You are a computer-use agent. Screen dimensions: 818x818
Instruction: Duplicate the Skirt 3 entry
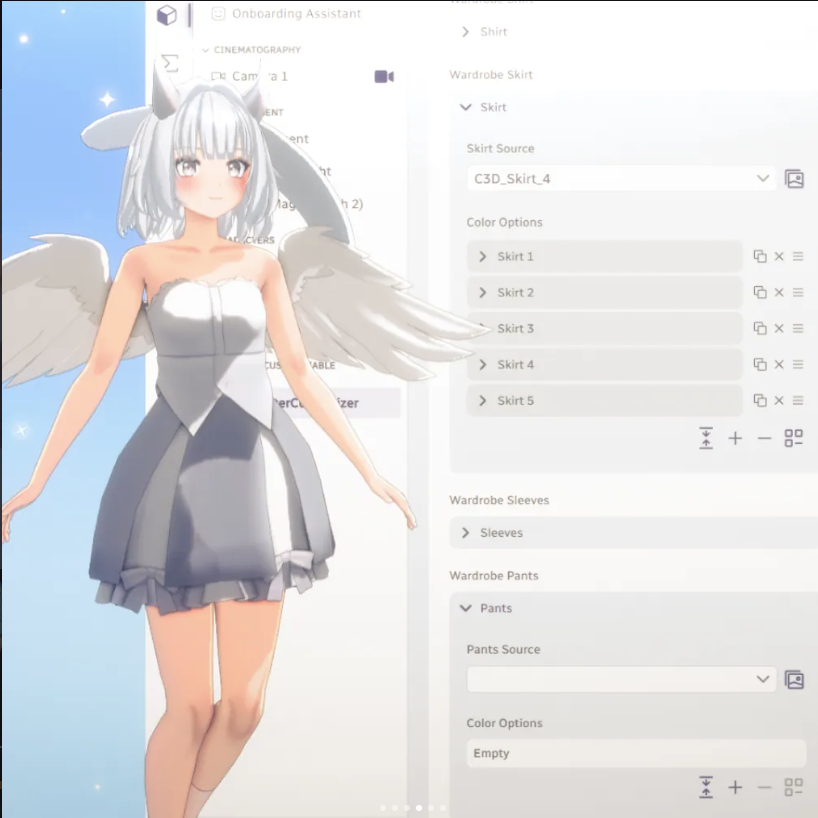click(x=760, y=328)
